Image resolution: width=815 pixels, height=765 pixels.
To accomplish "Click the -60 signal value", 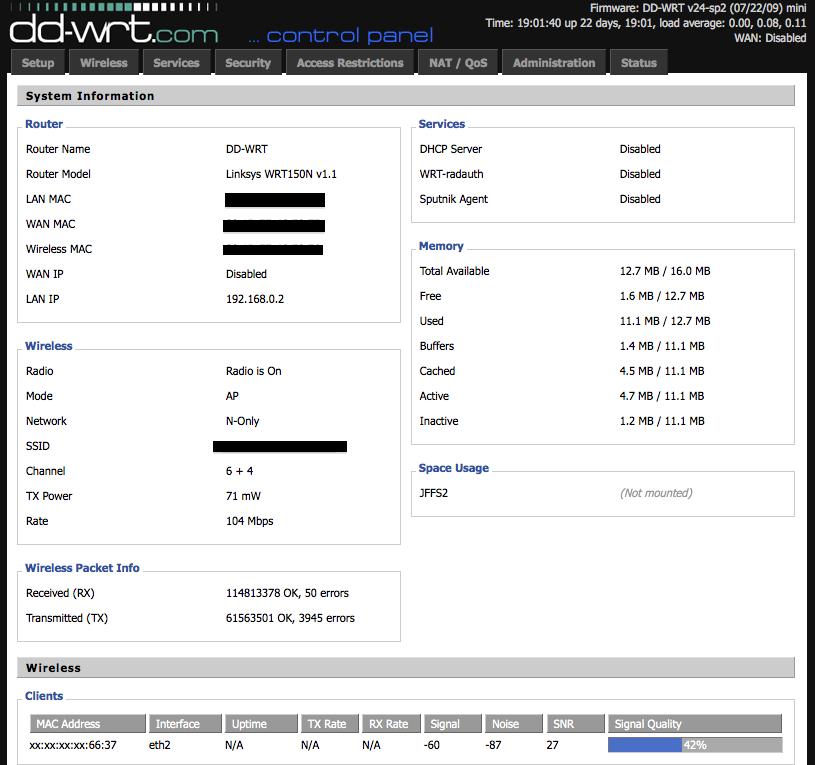I will point(431,745).
